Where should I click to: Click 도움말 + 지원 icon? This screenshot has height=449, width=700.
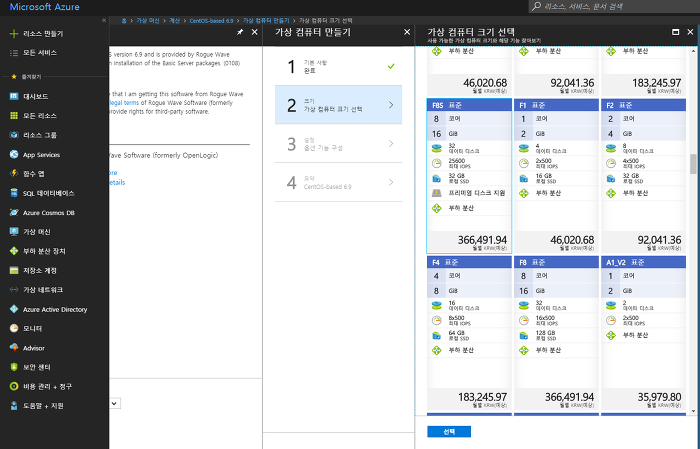click(x=14, y=406)
